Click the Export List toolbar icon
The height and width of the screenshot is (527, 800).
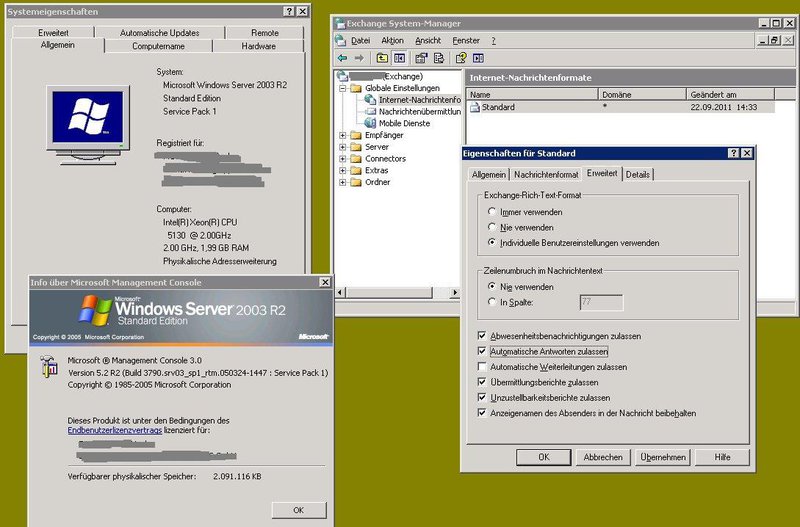click(438, 58)
